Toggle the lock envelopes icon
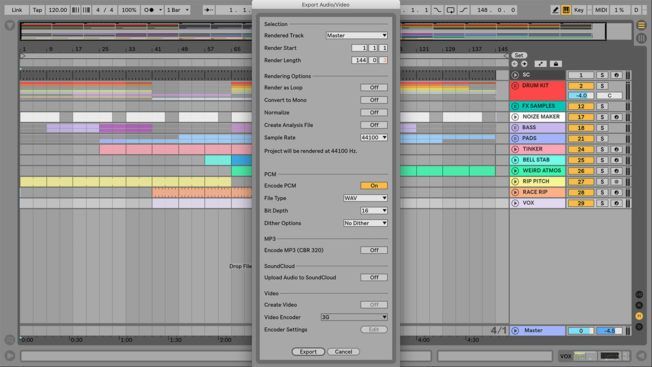 pos(556,64)
